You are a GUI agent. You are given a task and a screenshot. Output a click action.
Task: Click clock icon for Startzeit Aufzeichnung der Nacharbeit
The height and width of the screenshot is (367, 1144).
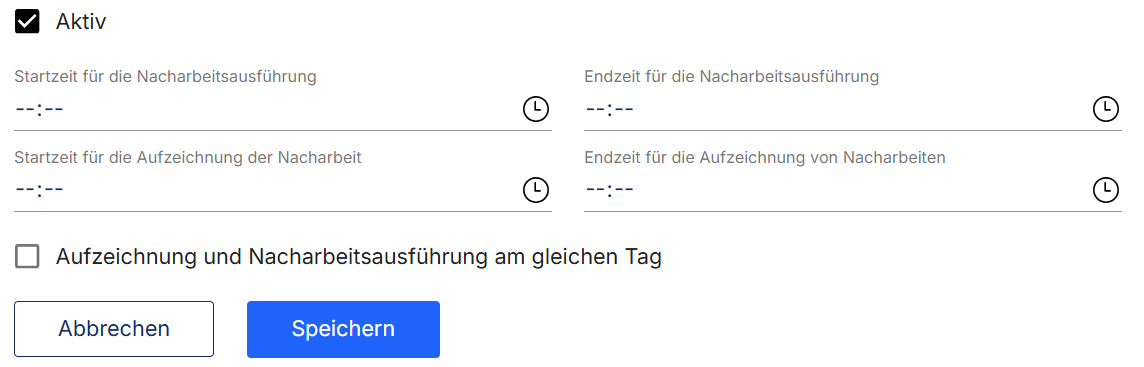(x=536, y=190)
